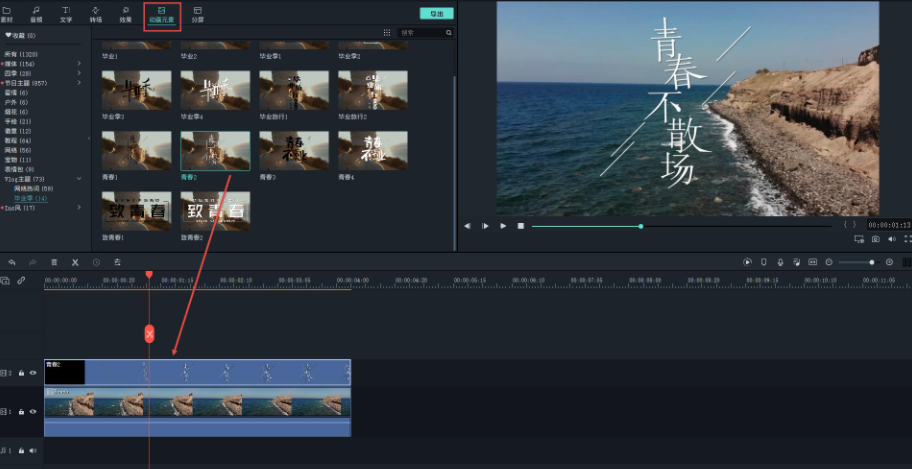The width and height of the screenshot is (912, 469).
Task: Open the 转场 transitions tab
Action: [x=95, y=15]
